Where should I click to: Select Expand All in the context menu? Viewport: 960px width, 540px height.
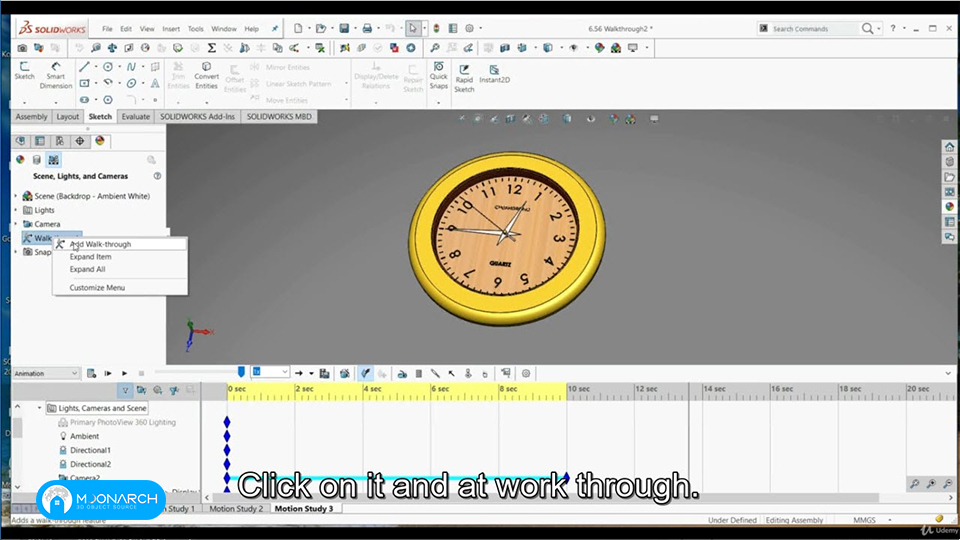coord(87,269)
